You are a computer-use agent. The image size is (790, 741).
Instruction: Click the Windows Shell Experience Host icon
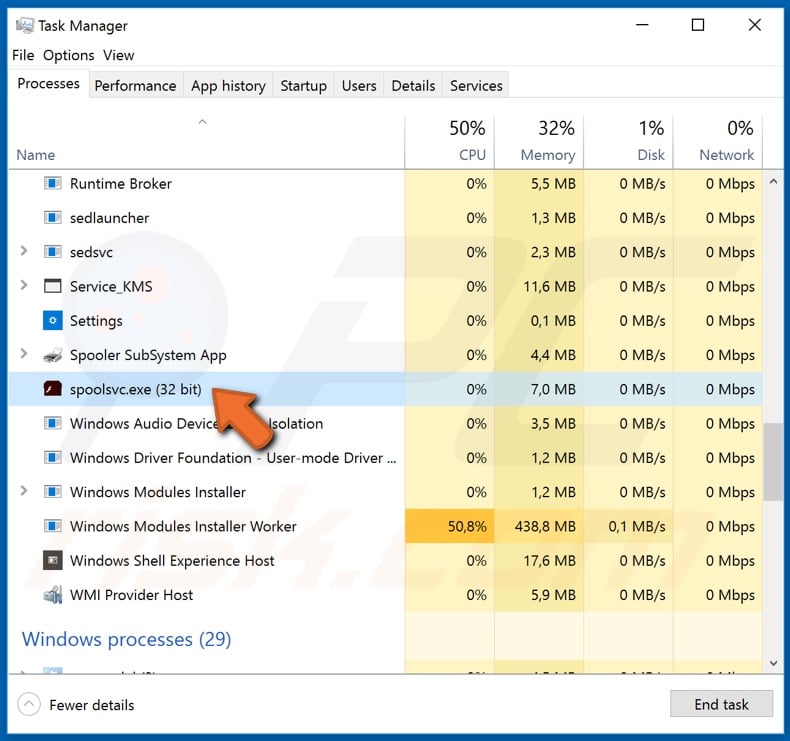click(x=52, y=560)
